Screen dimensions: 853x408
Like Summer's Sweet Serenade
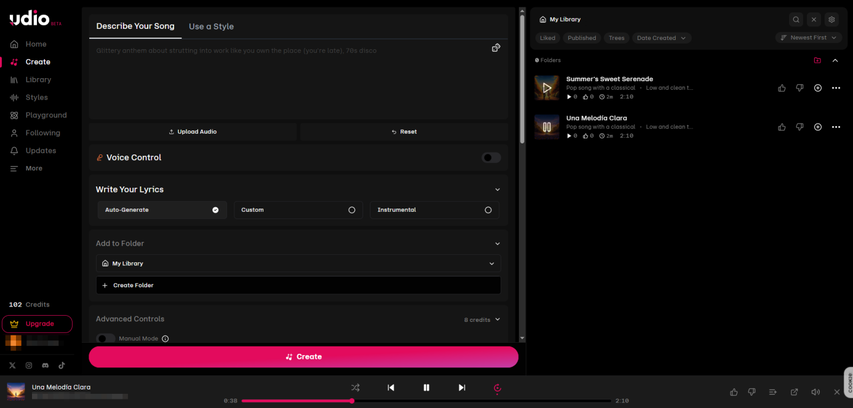pos(782,88)
